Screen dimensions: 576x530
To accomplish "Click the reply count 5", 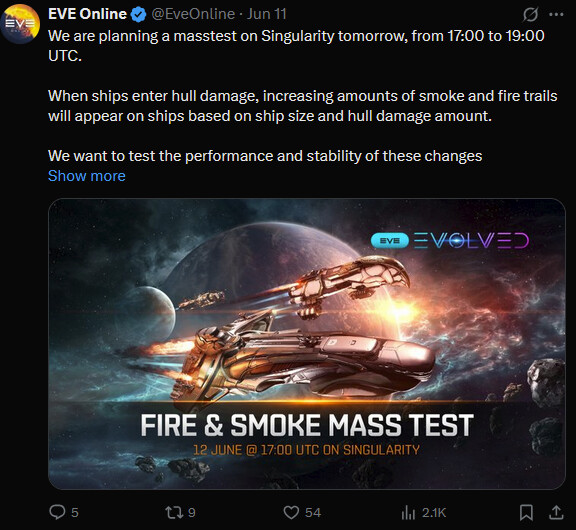I will (x=75, y=512).
